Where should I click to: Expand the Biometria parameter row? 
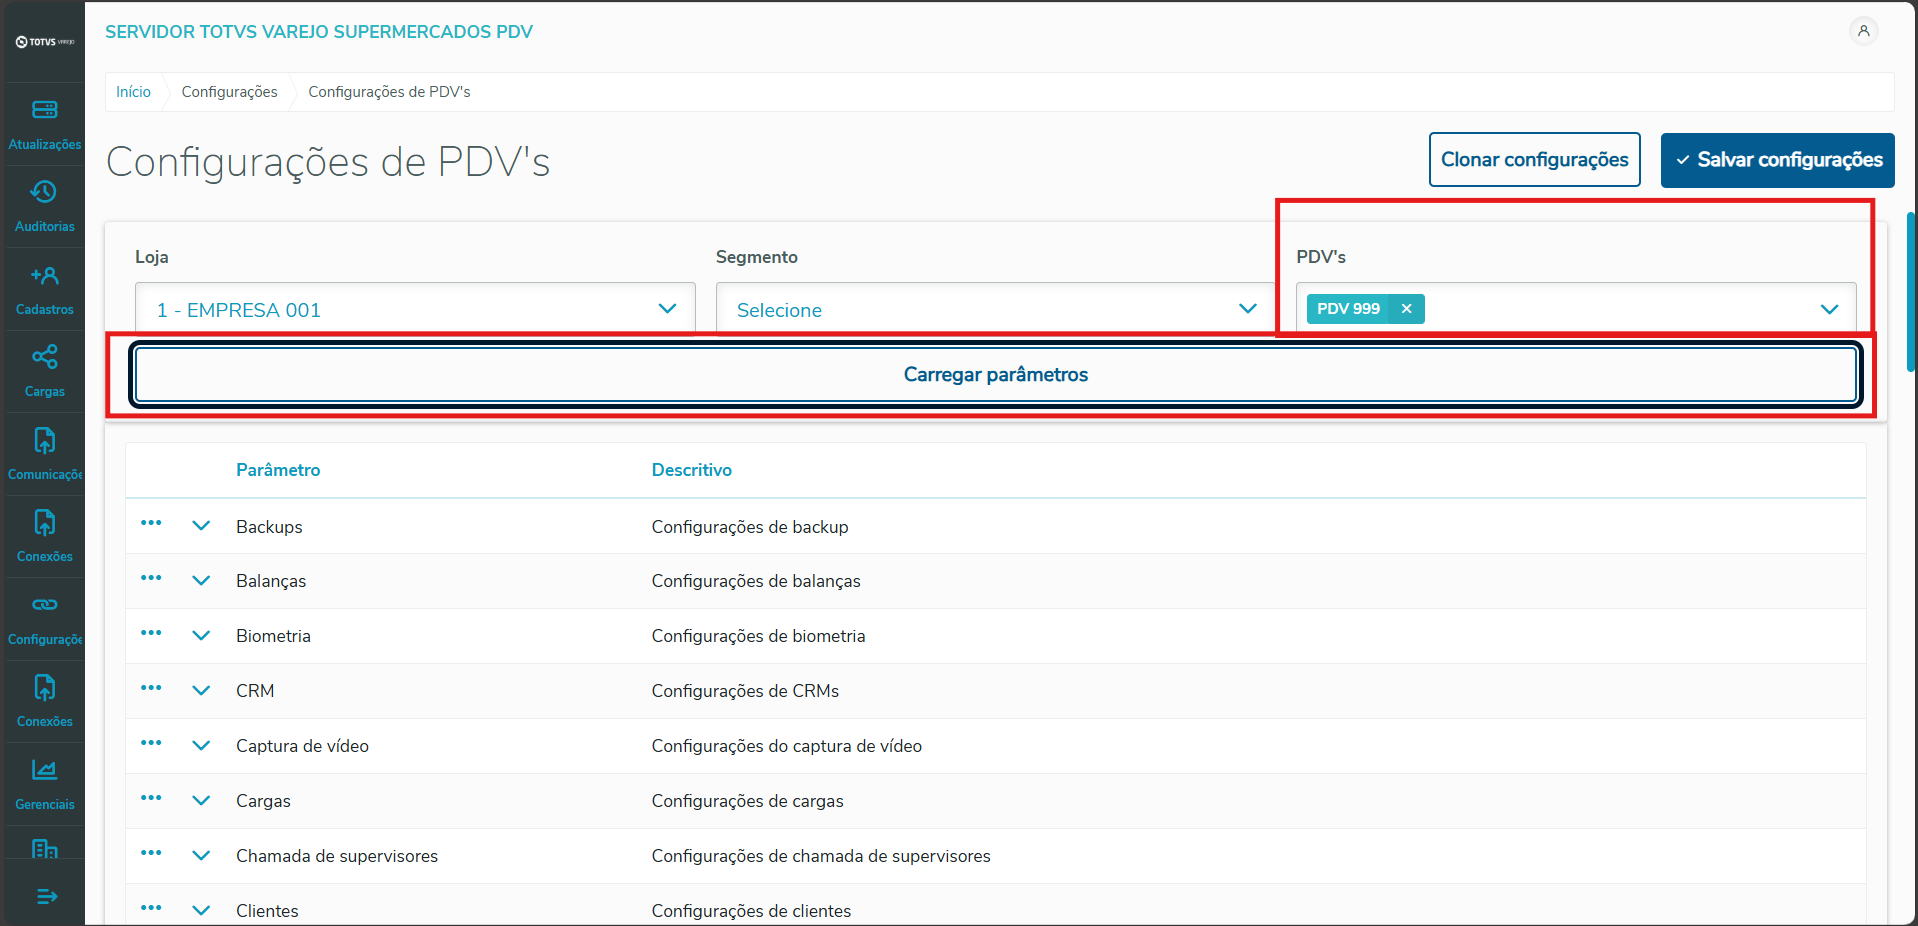201,636
